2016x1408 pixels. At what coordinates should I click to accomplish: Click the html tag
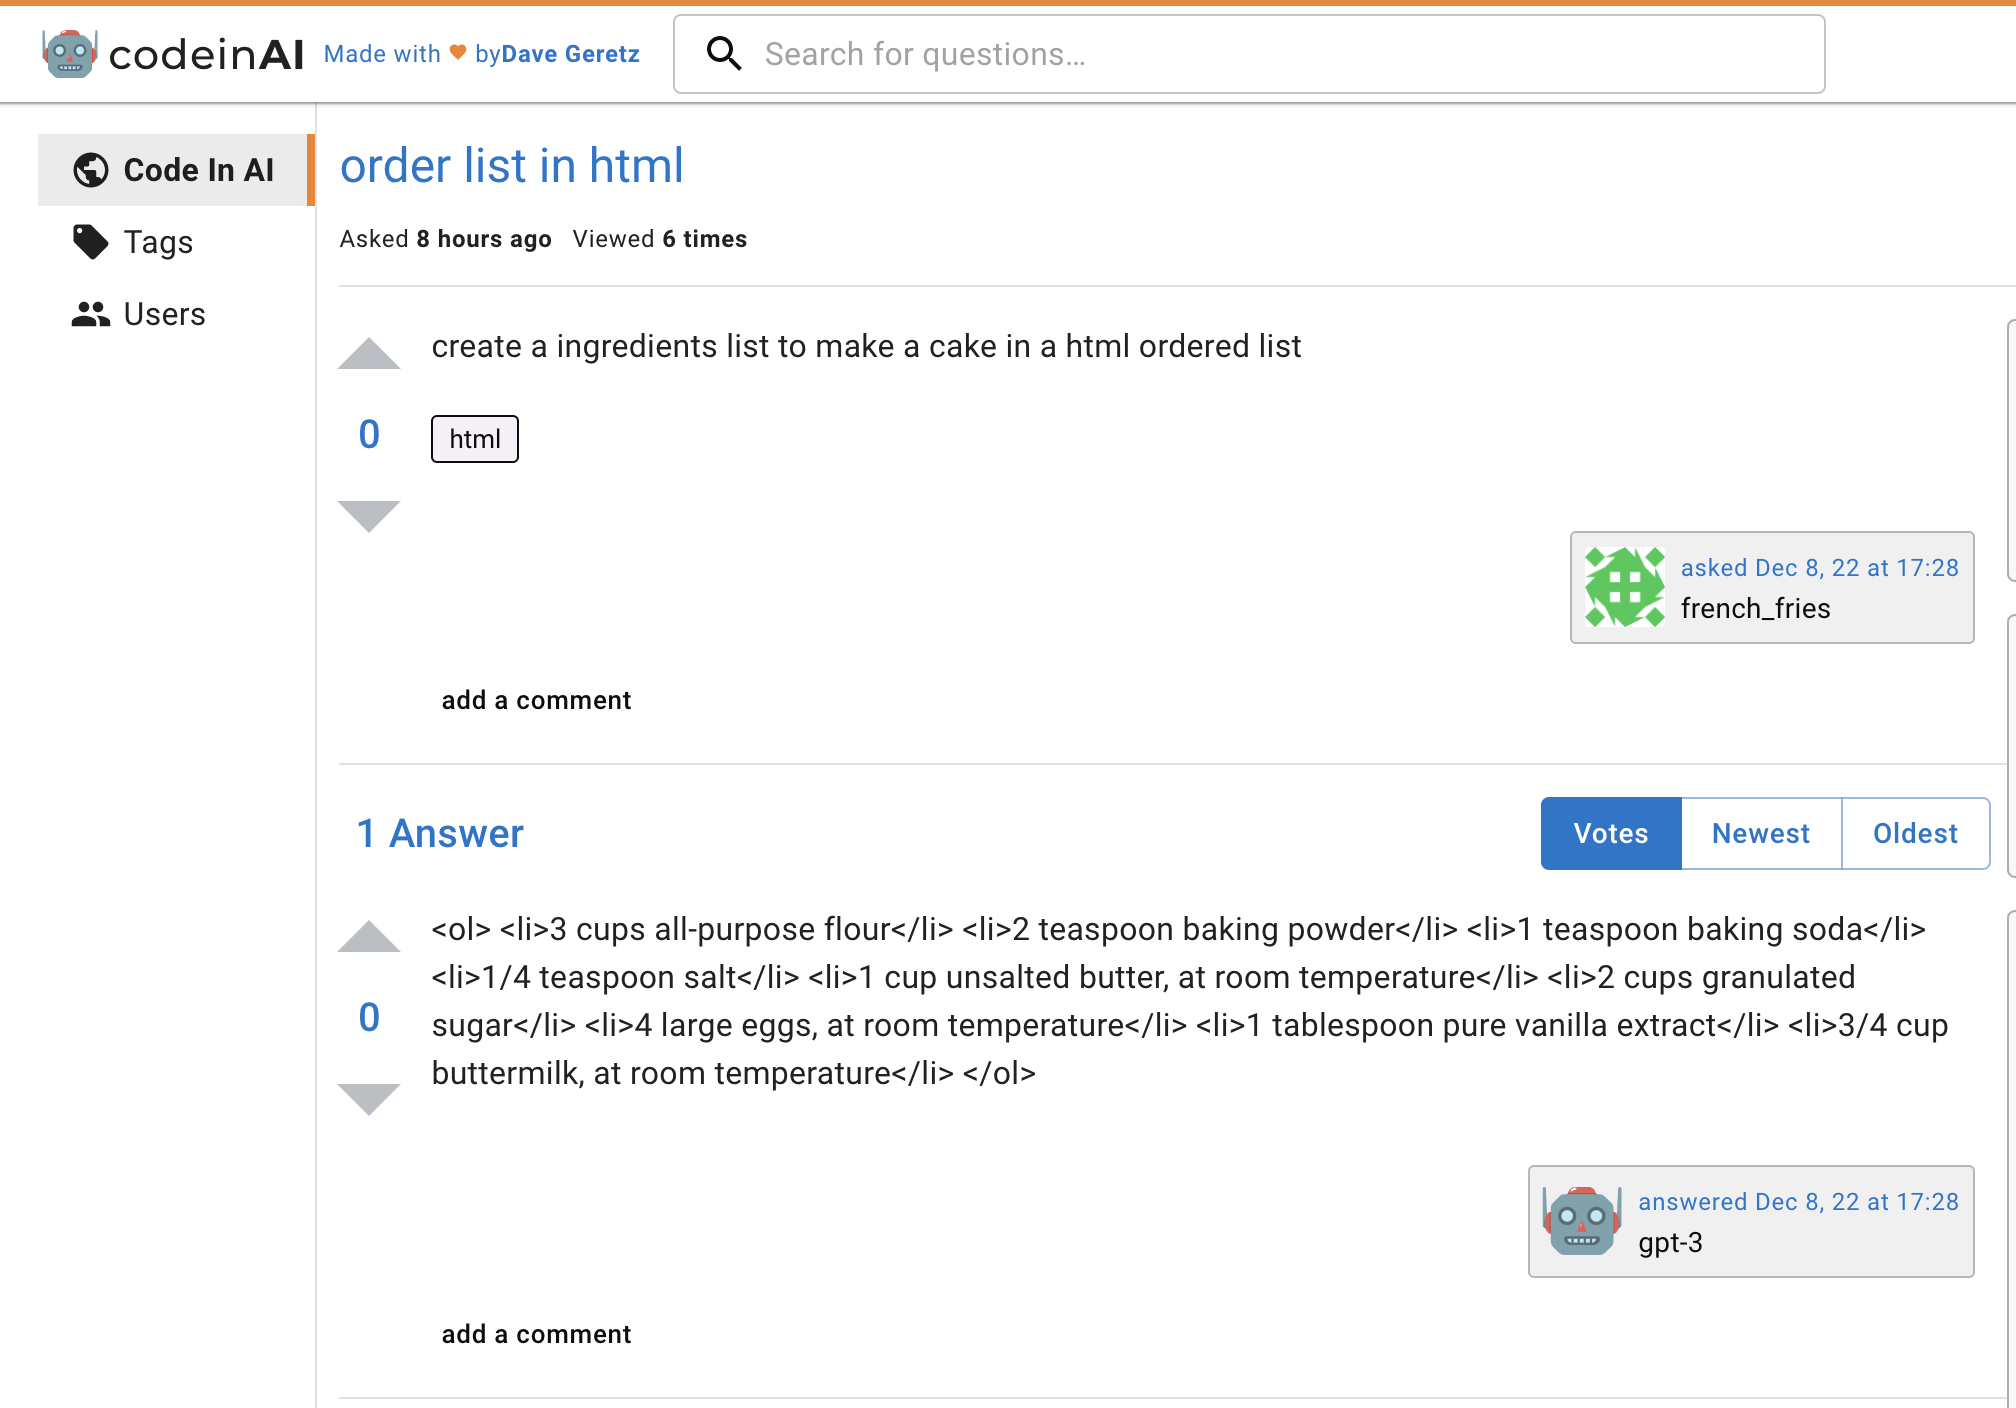click(x=475, y=439)
